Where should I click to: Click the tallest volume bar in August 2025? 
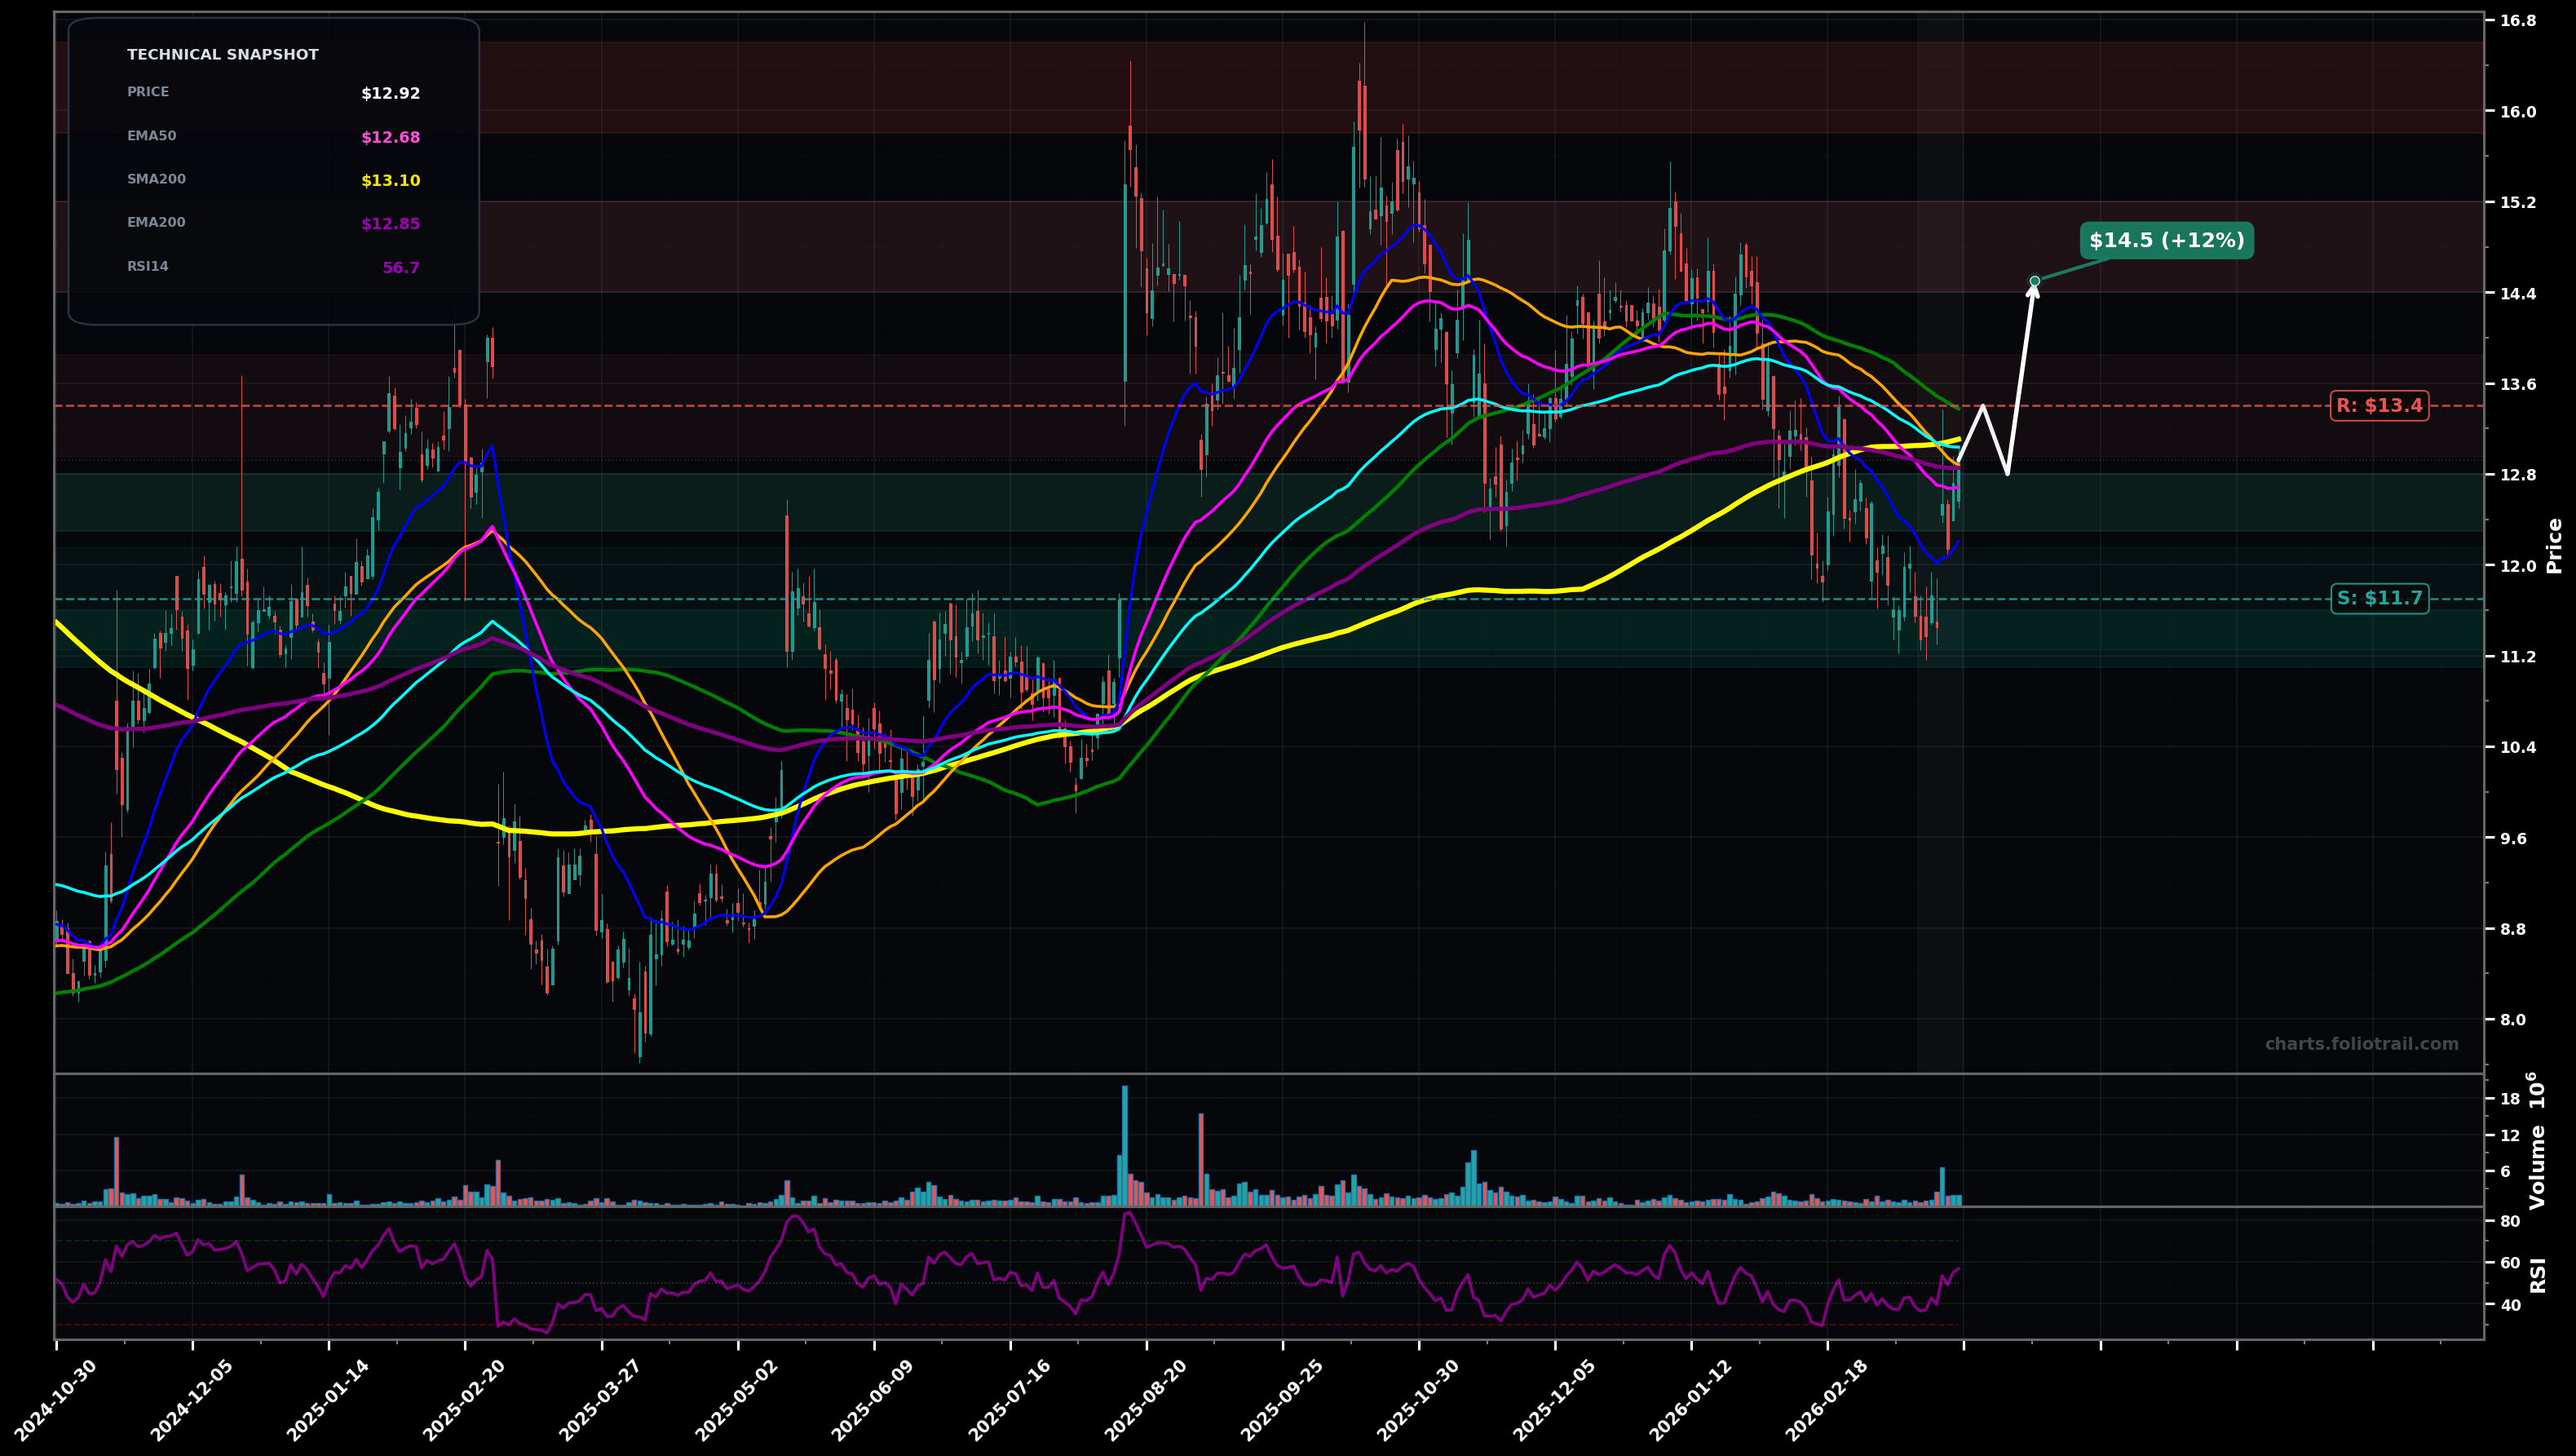pyautogui.click(x=1124, y=1145)
